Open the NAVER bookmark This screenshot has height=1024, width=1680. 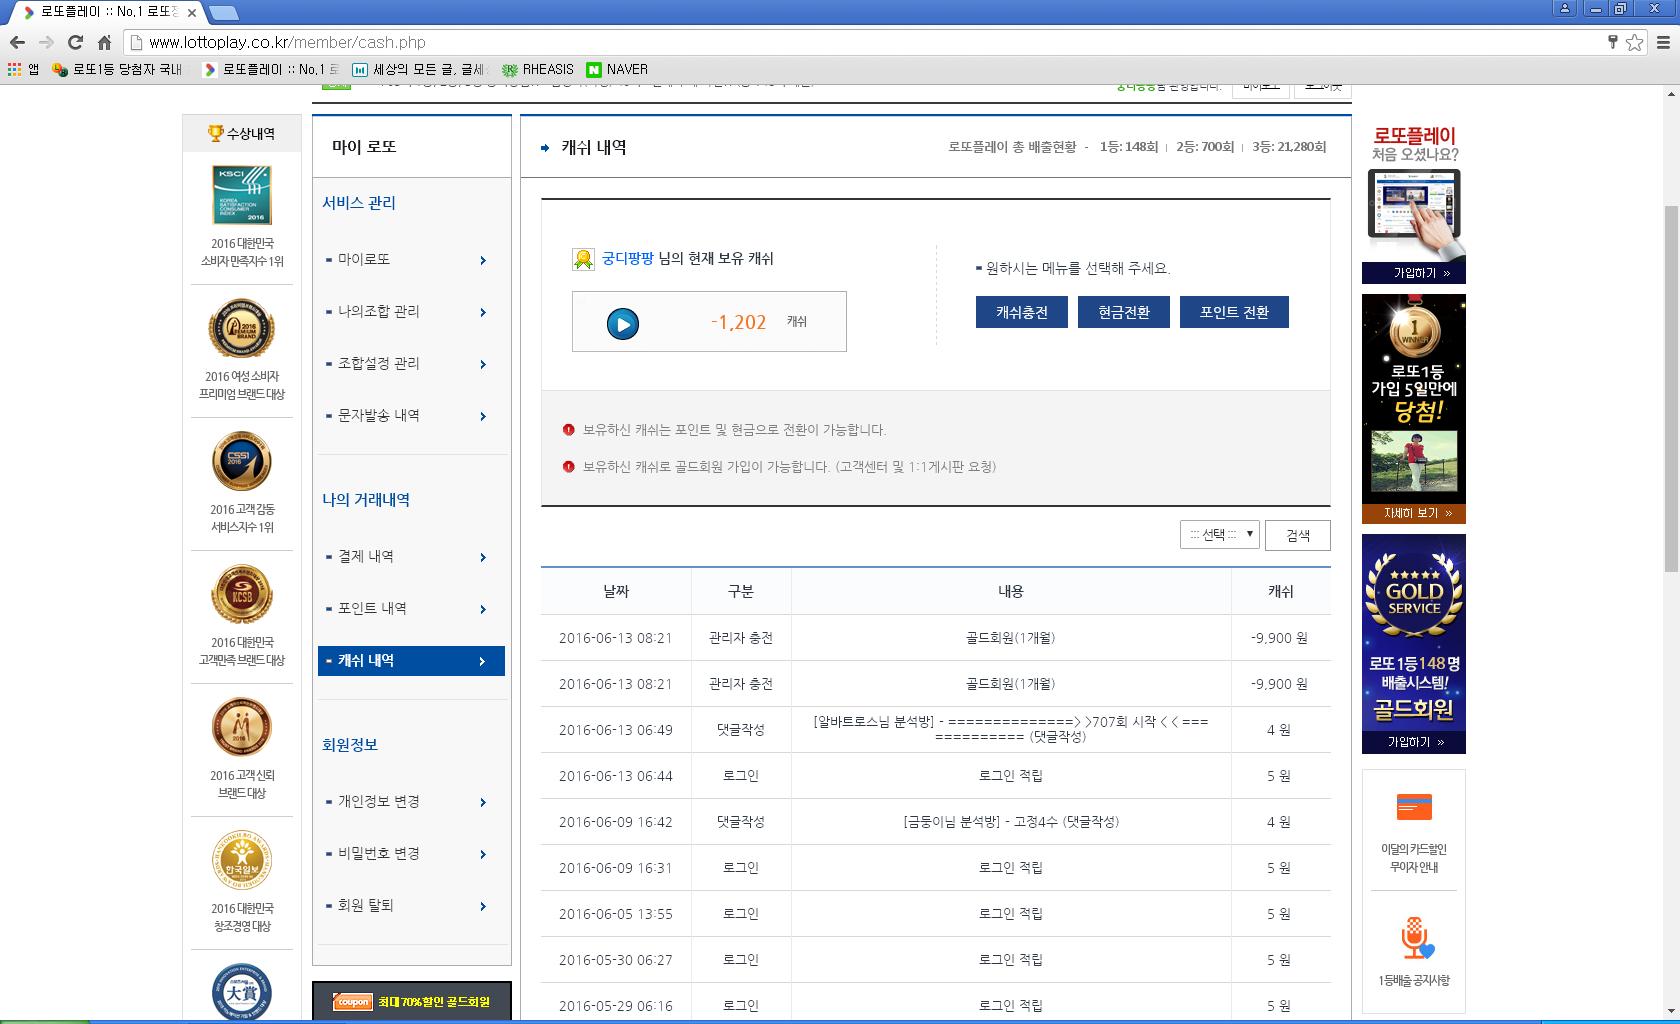coord(617,69)
